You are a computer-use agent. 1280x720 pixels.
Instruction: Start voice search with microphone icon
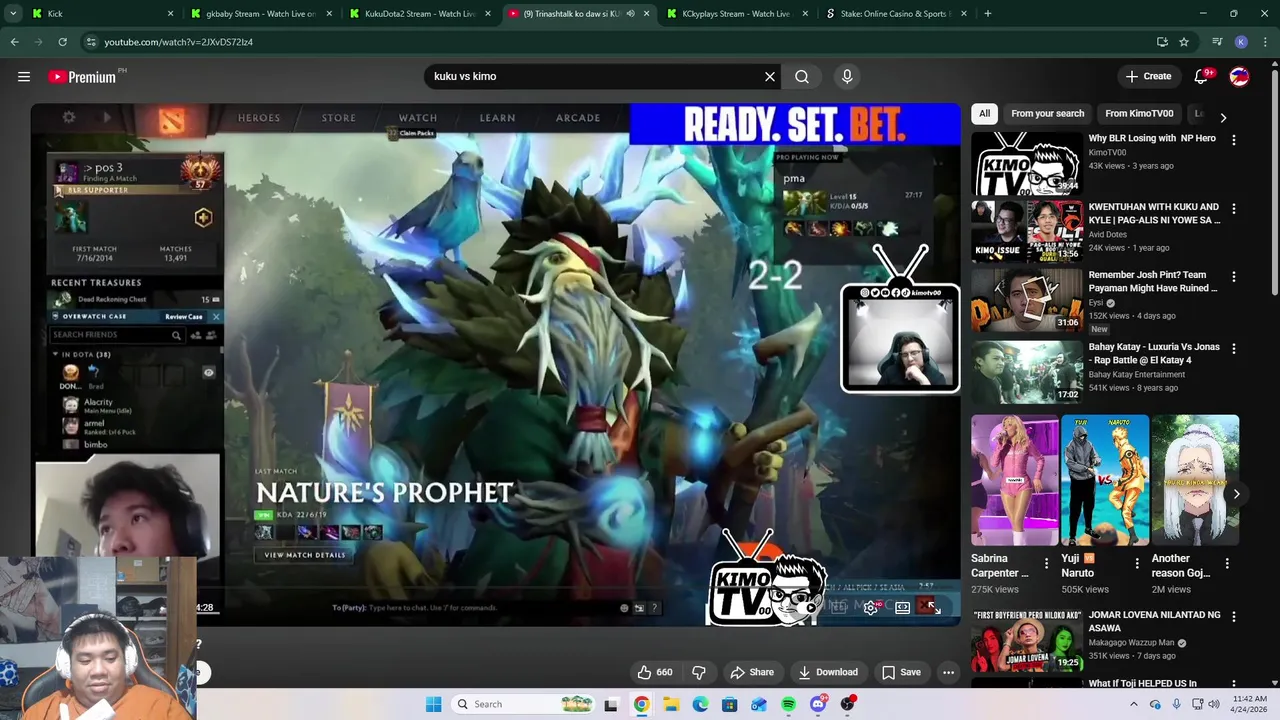(x=847, y=76)
